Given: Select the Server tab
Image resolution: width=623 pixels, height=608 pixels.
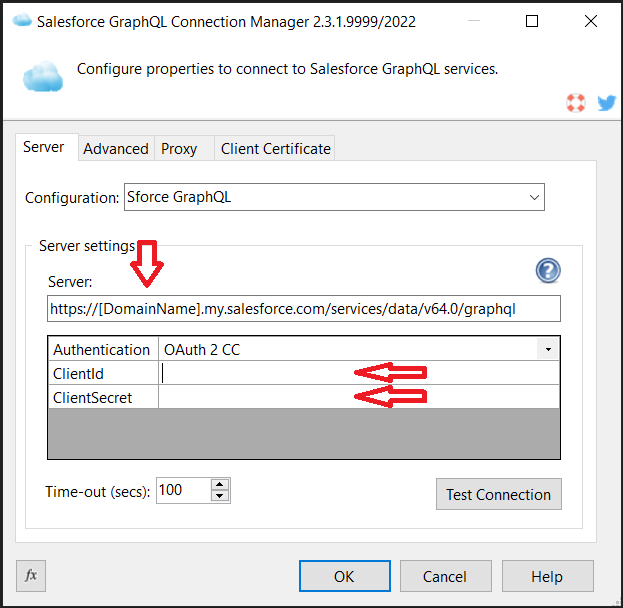Looking at the screenshot, I should coord(44,147).
